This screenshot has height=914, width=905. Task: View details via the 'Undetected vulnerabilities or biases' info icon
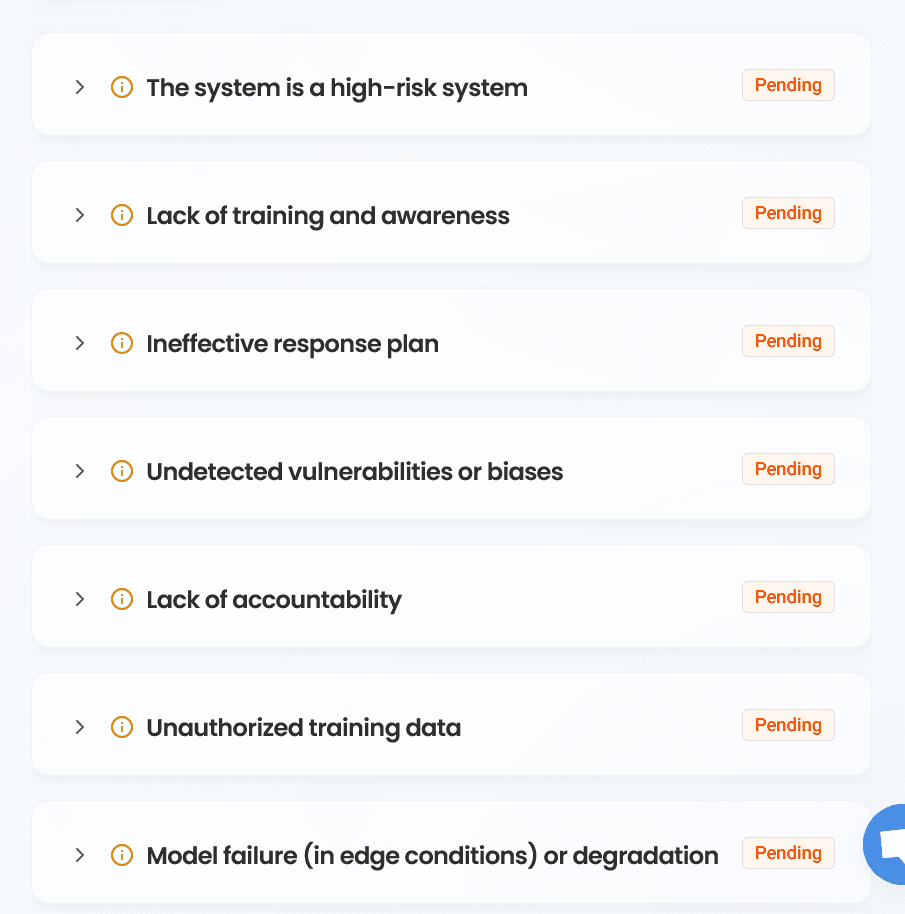(121, 471)
